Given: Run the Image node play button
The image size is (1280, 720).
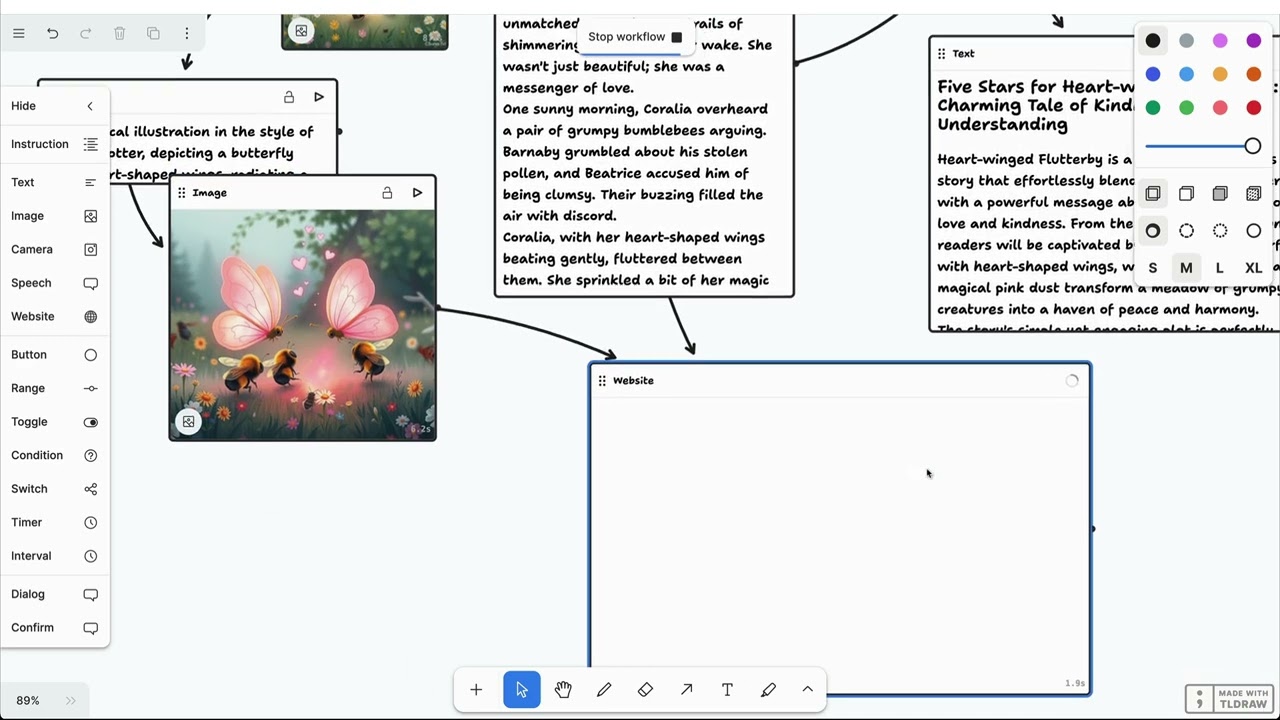Looking at the screenshot, I should (417, 193).
